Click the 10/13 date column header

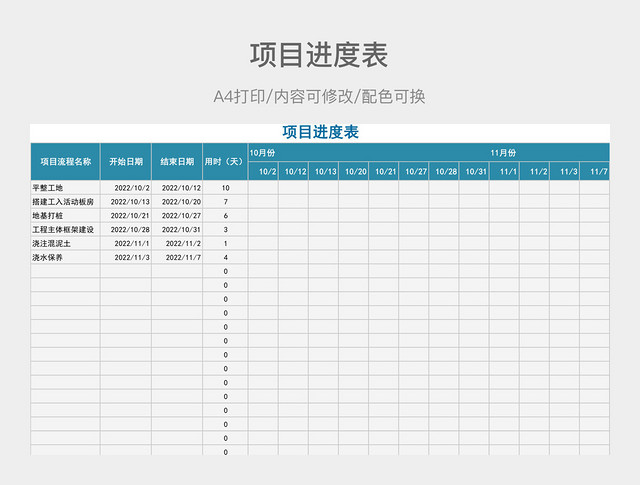coord(324,171)
